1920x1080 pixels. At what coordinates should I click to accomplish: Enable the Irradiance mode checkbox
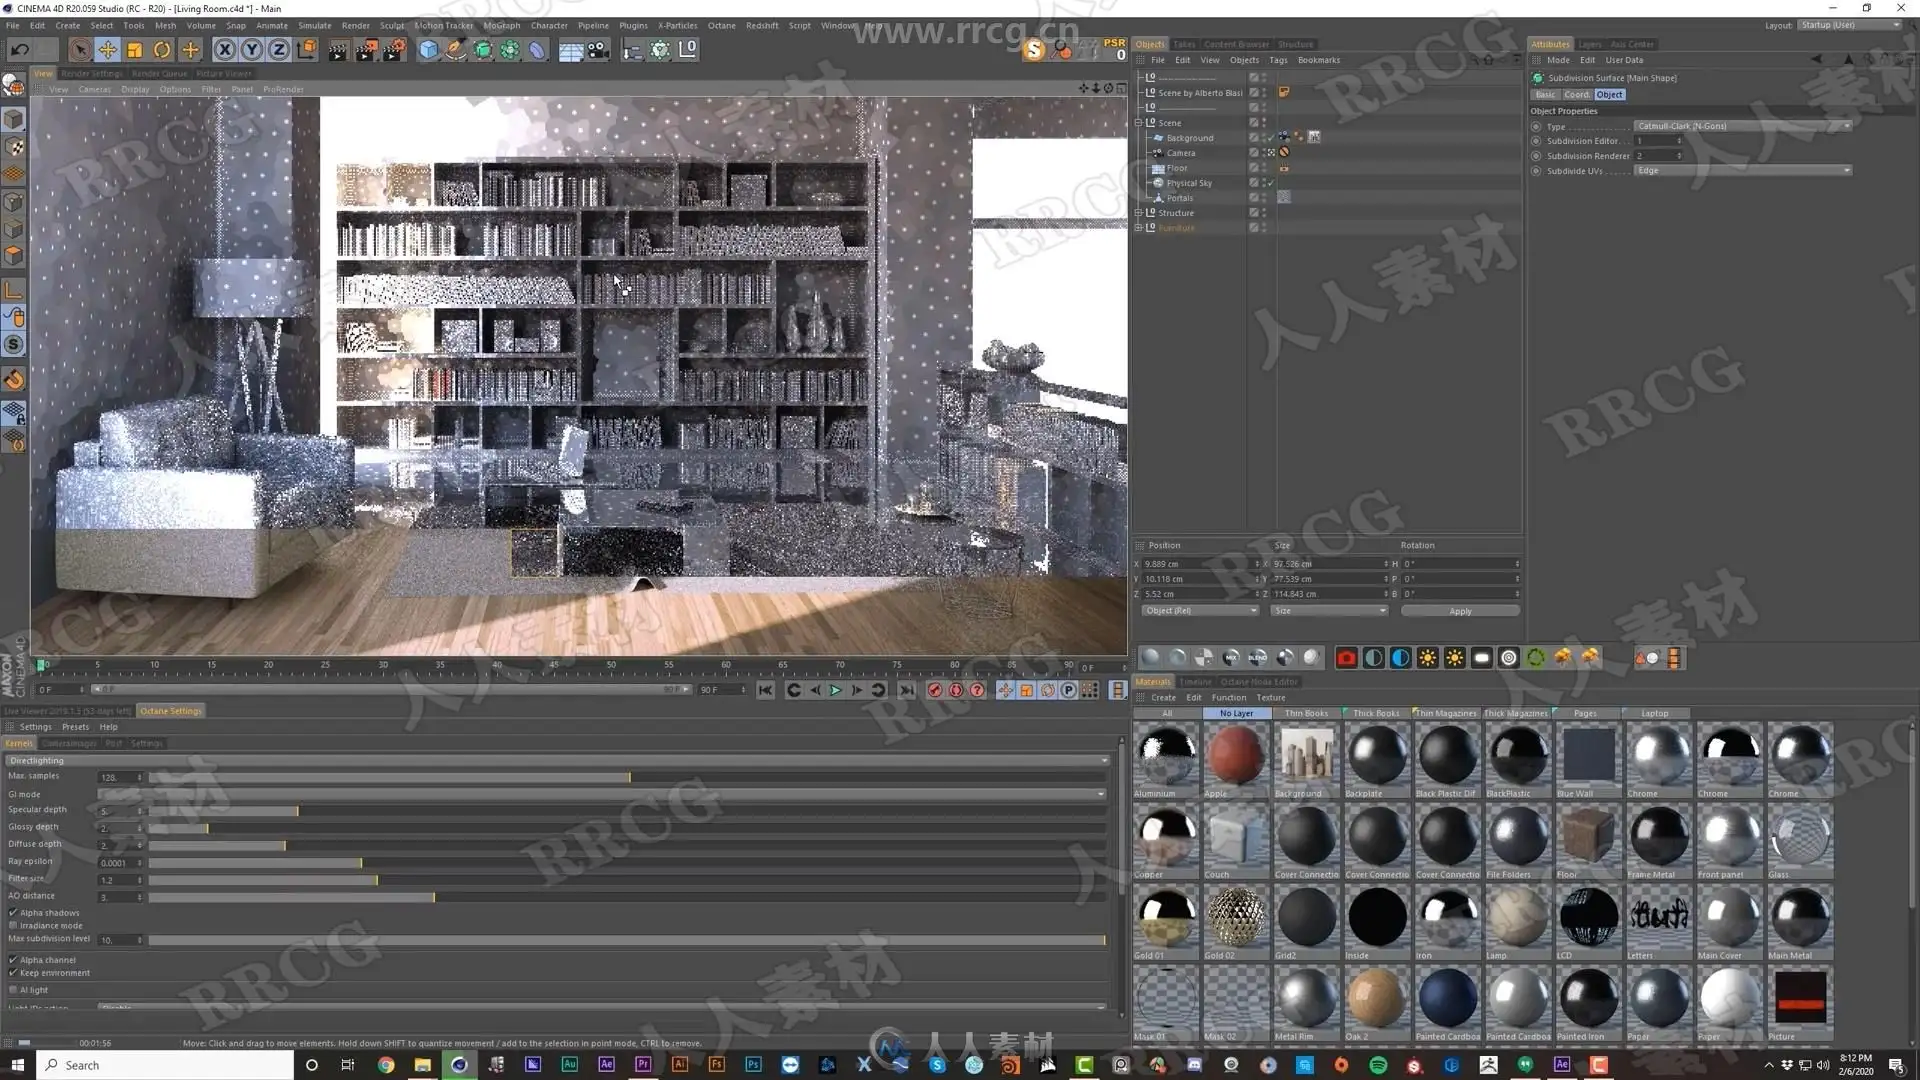14,925
